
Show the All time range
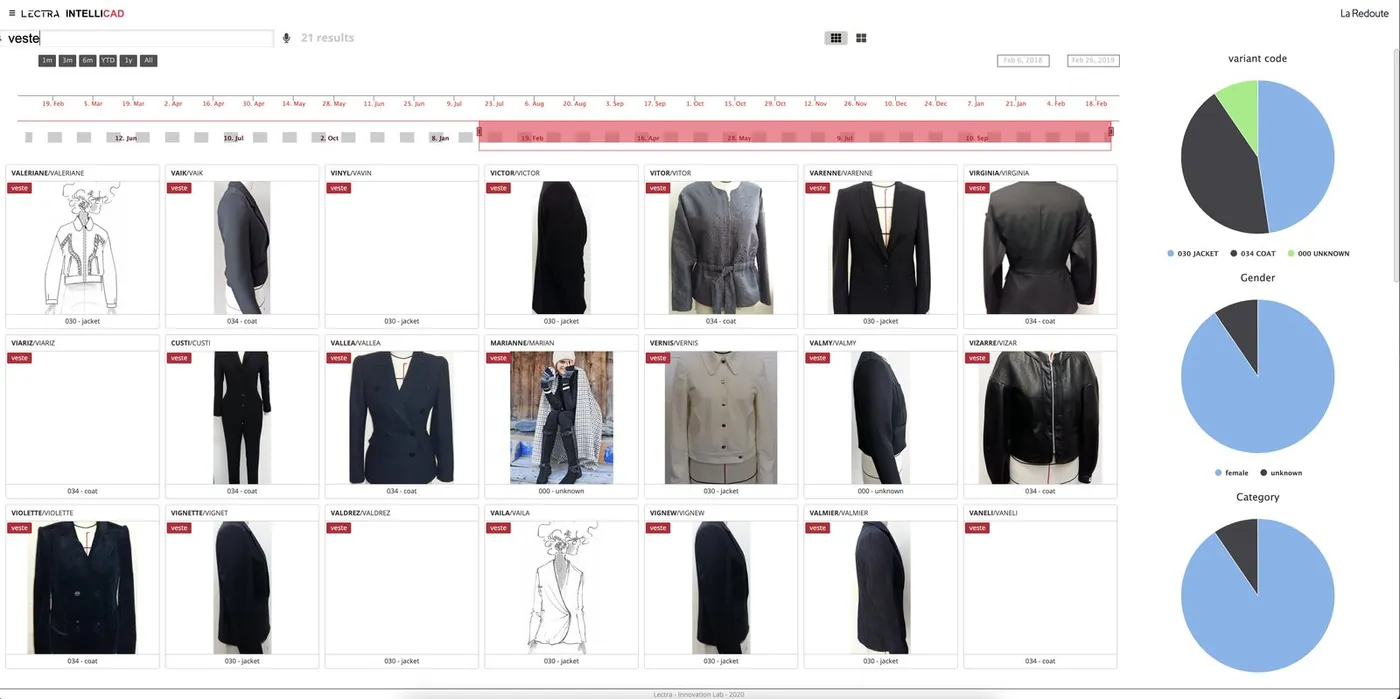148,61
